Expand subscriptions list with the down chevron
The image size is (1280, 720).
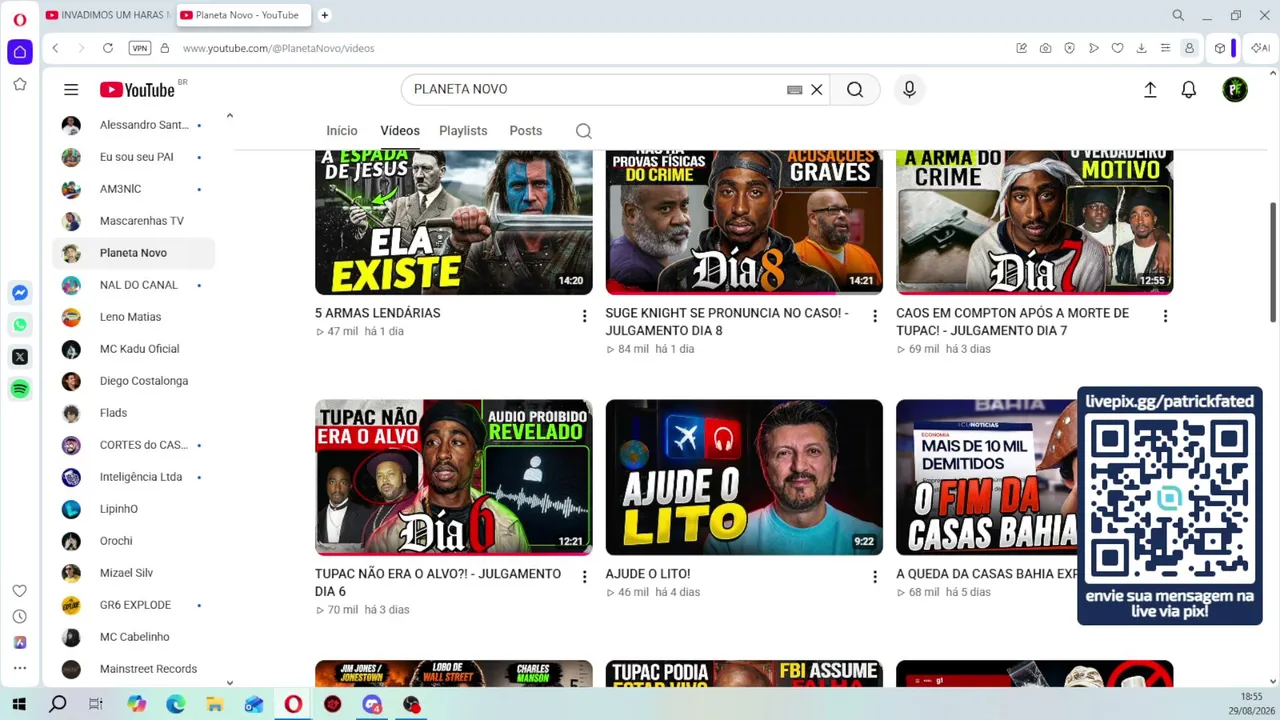coord(229,683)
